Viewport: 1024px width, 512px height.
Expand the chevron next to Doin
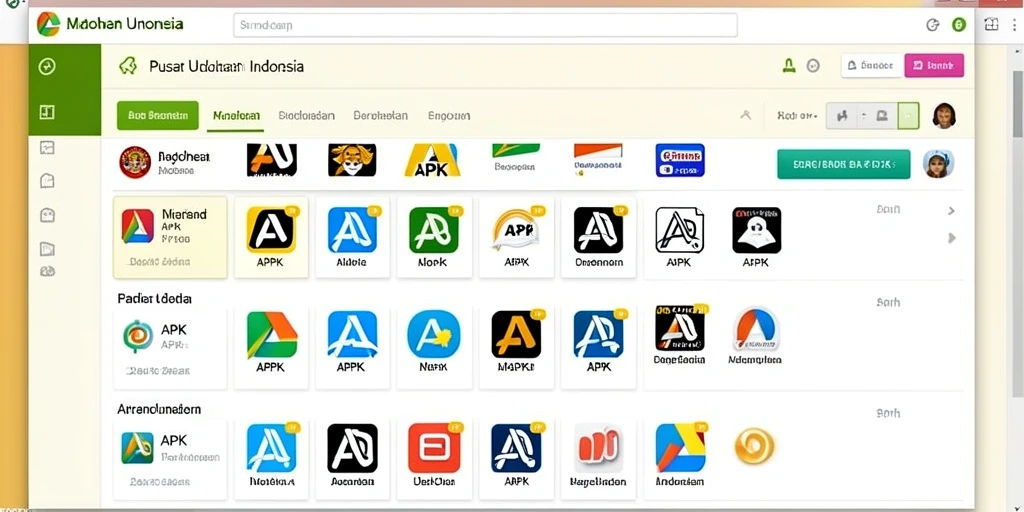952,210
